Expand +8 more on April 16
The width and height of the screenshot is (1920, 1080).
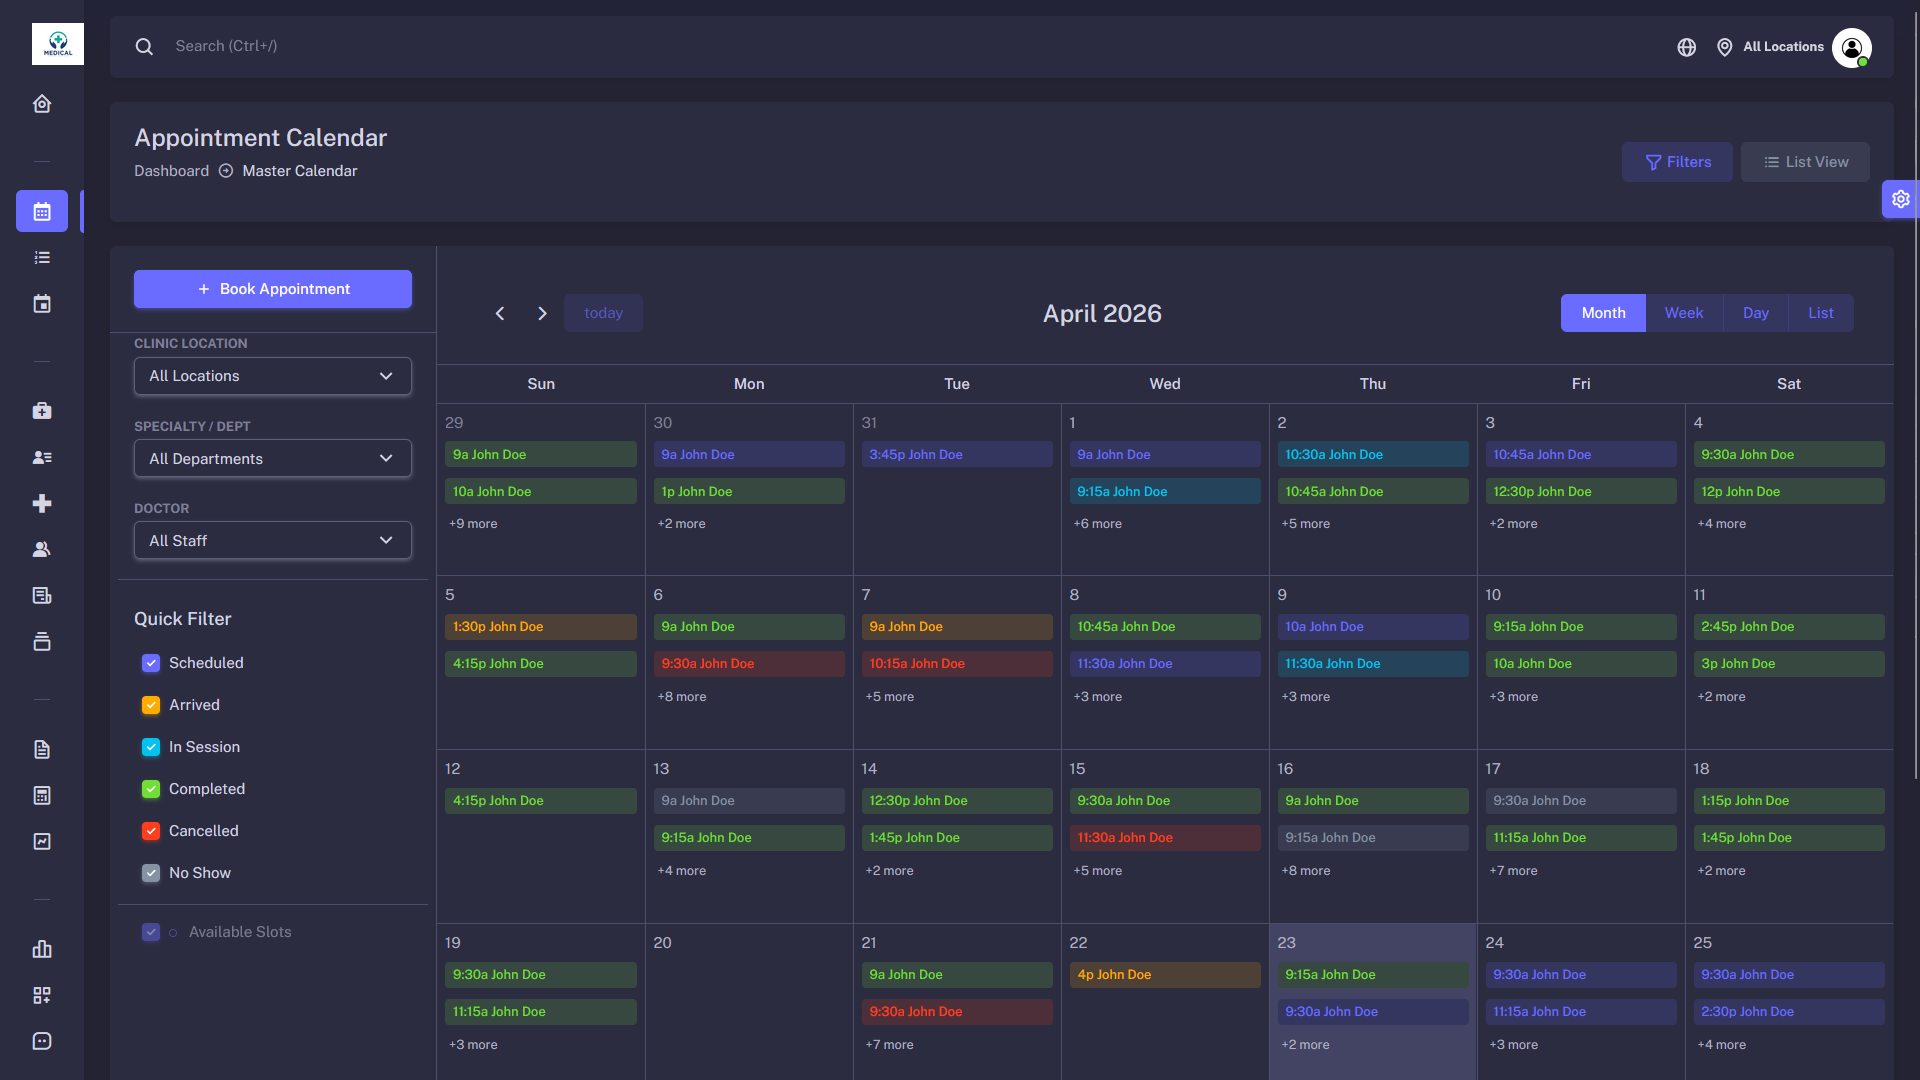[x=1305, y=871]
